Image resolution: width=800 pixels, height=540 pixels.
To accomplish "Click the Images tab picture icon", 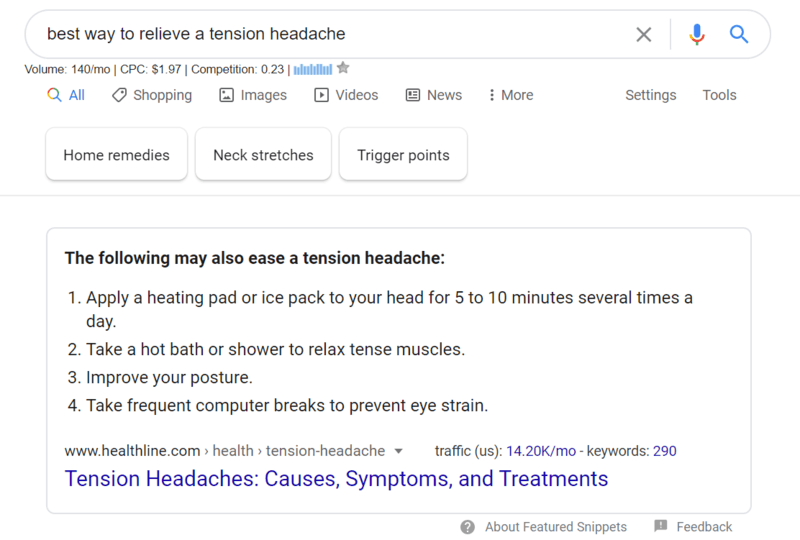I will pyautogui.click(x=226, y=95).
